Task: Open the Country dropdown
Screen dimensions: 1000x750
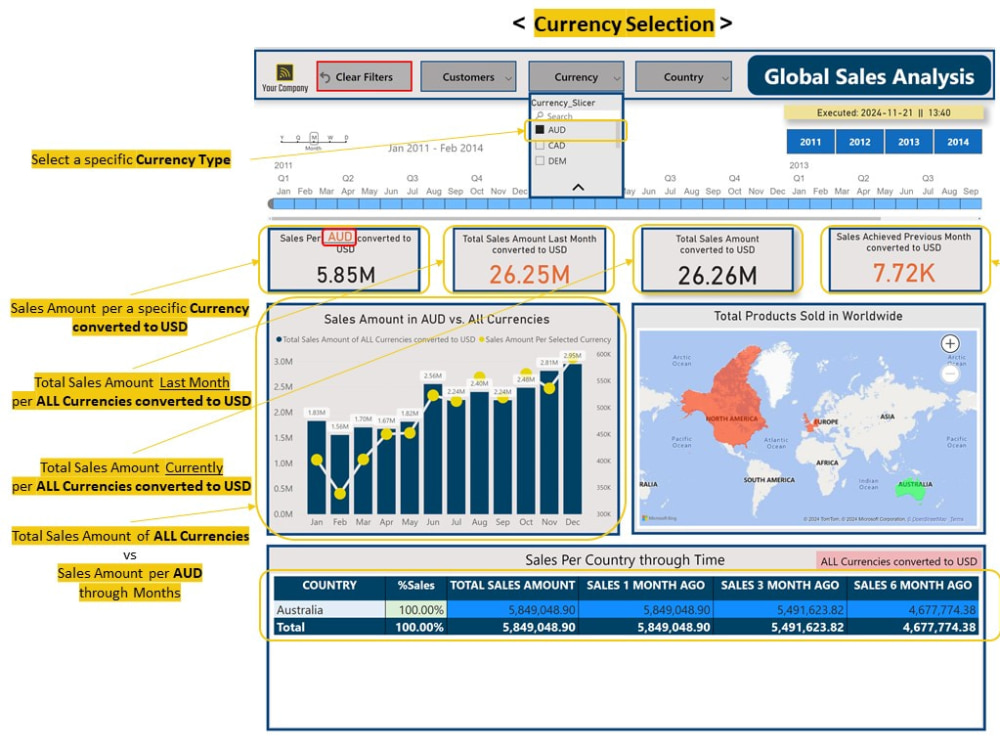Action: click(684, 77)
